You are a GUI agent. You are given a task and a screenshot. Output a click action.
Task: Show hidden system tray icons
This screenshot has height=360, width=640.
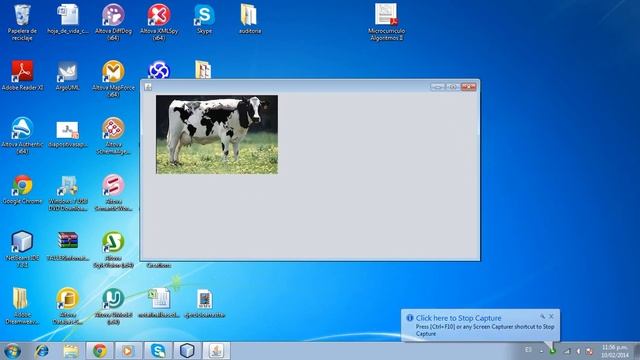click(x=541, y=351)
